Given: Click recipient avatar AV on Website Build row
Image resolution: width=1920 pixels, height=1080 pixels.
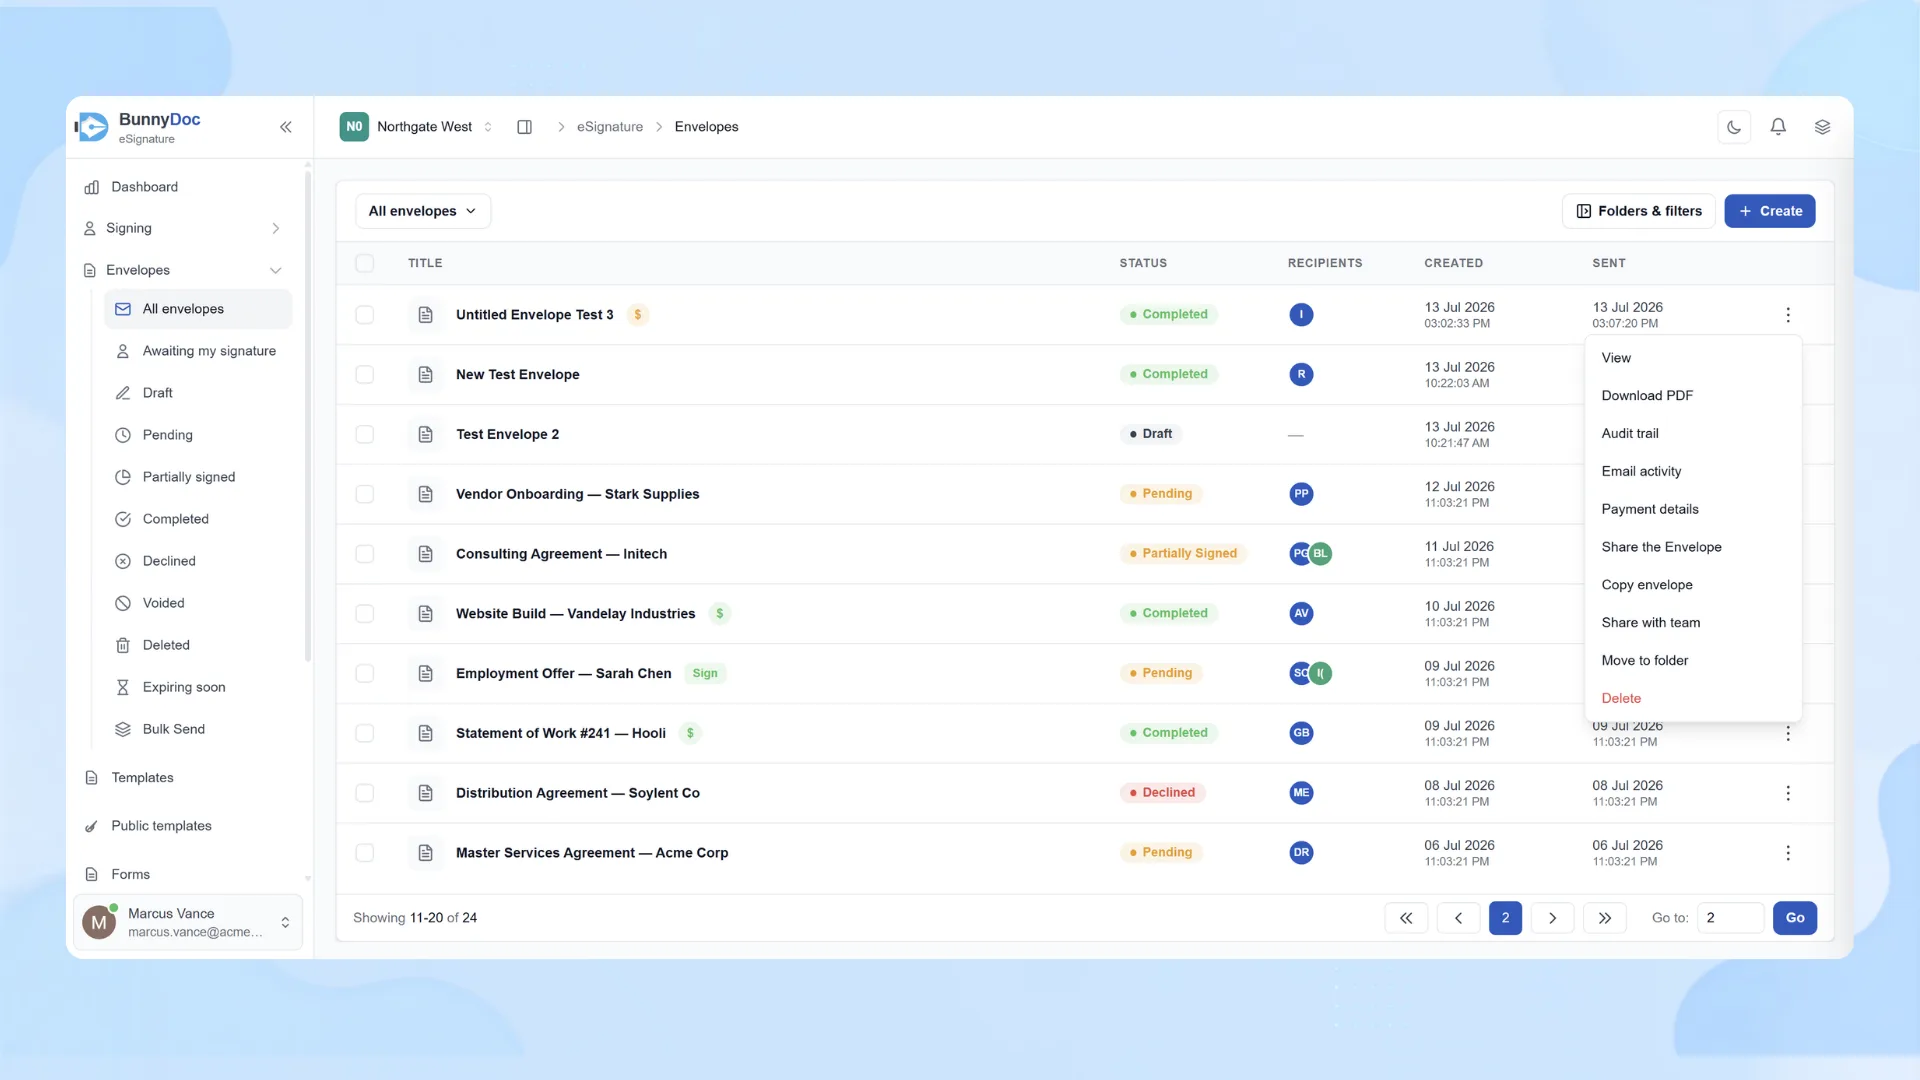Looking at the screenshot, I should pyautogui.click(x=1301, y=614).
